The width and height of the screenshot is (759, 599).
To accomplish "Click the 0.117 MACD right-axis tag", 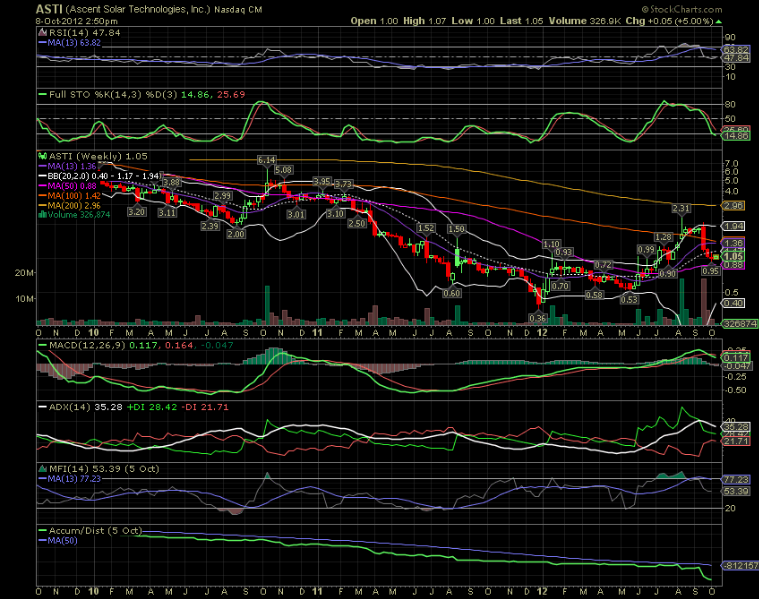I will [x=736, y=358].
